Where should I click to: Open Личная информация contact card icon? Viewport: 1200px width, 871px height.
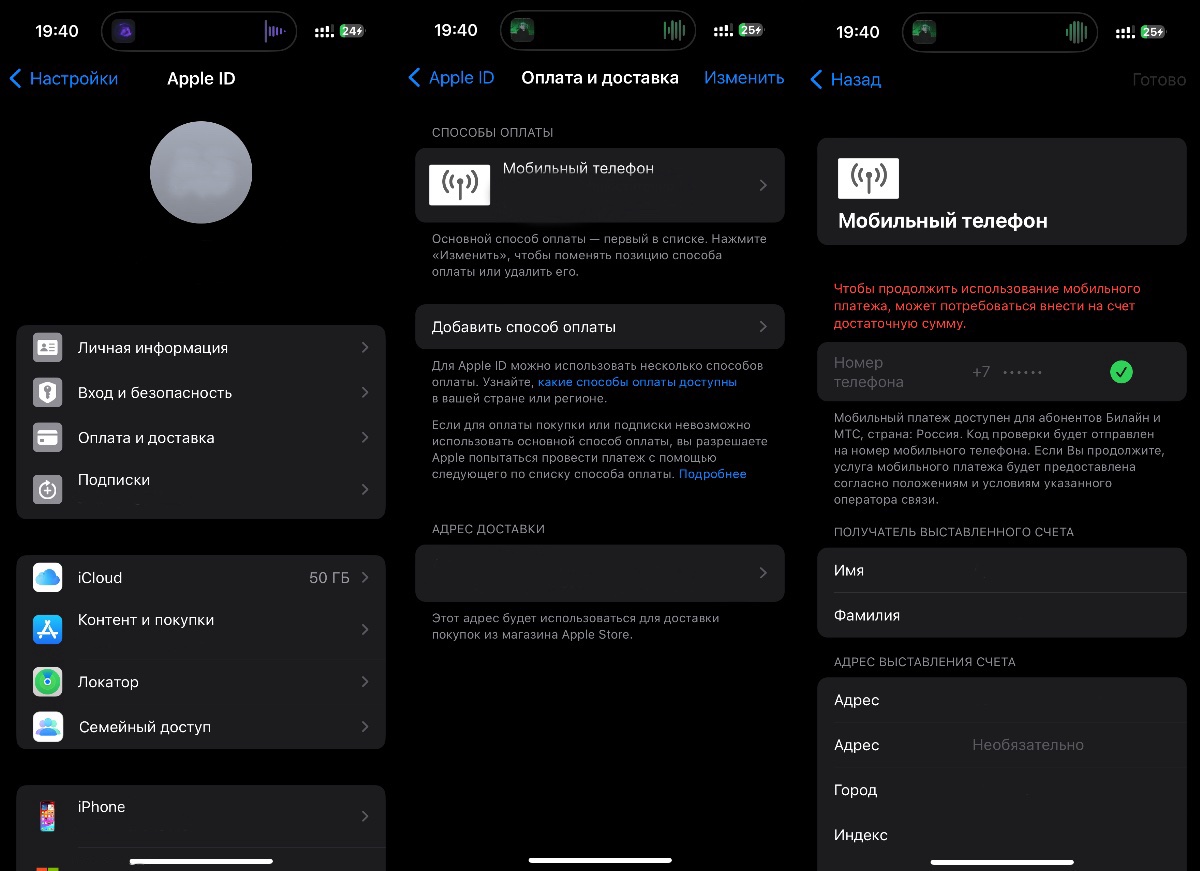(x=48, y=348)
